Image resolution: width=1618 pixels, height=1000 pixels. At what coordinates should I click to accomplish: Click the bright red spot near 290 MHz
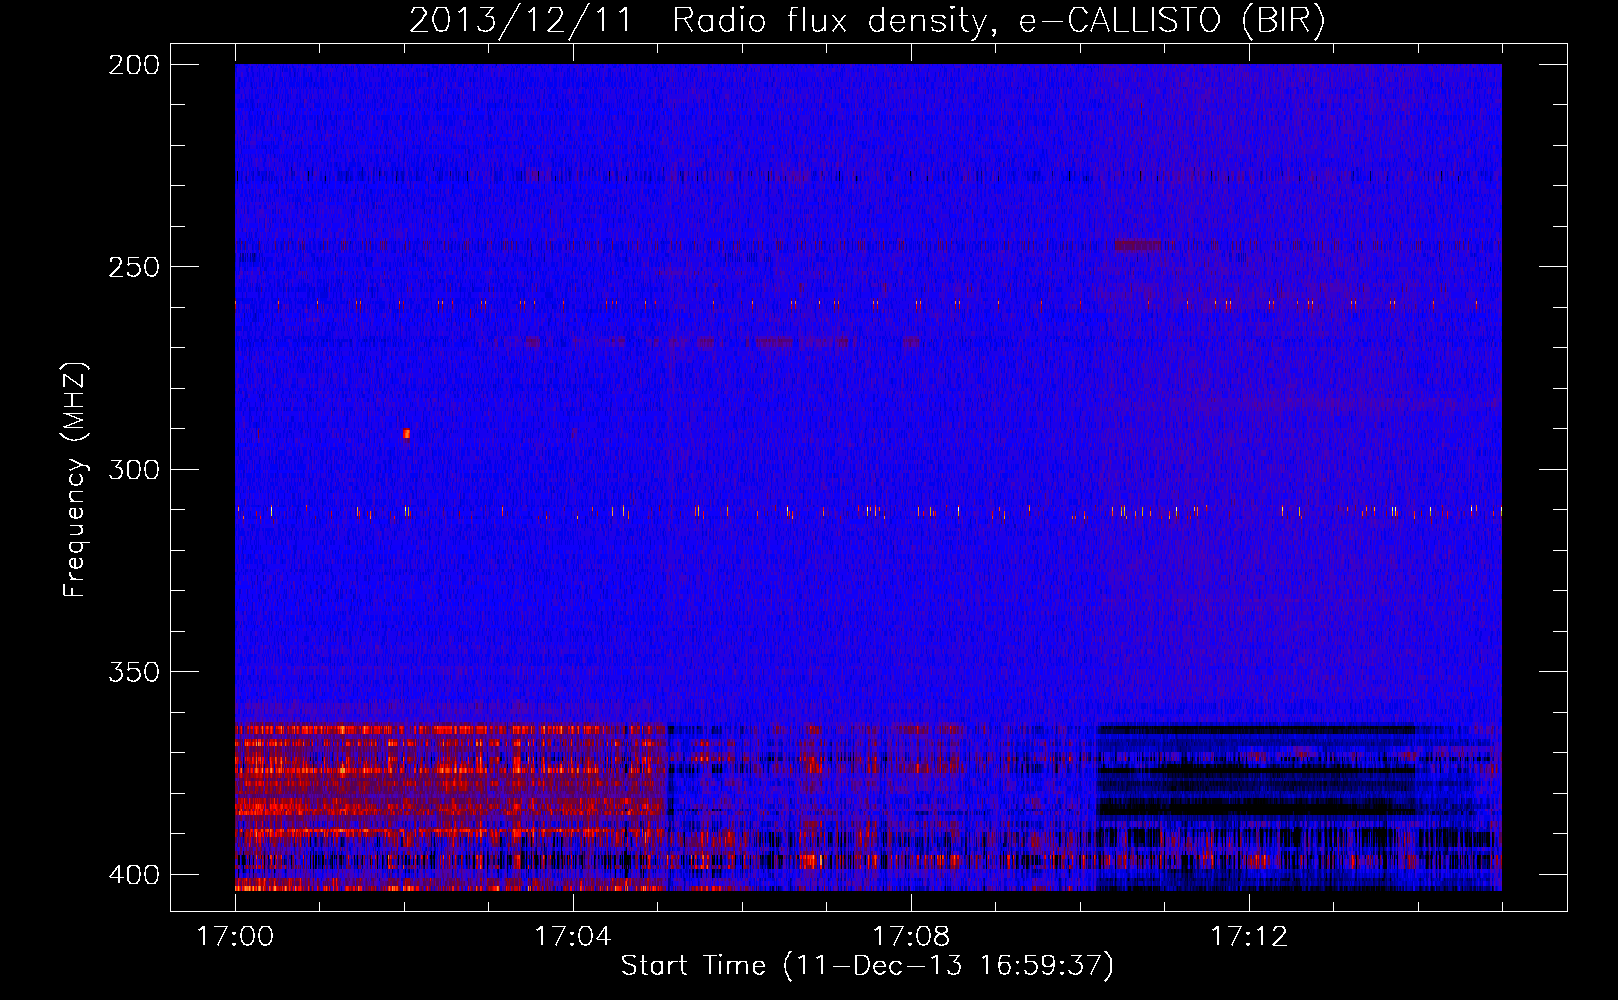click(x=406, y=434)
